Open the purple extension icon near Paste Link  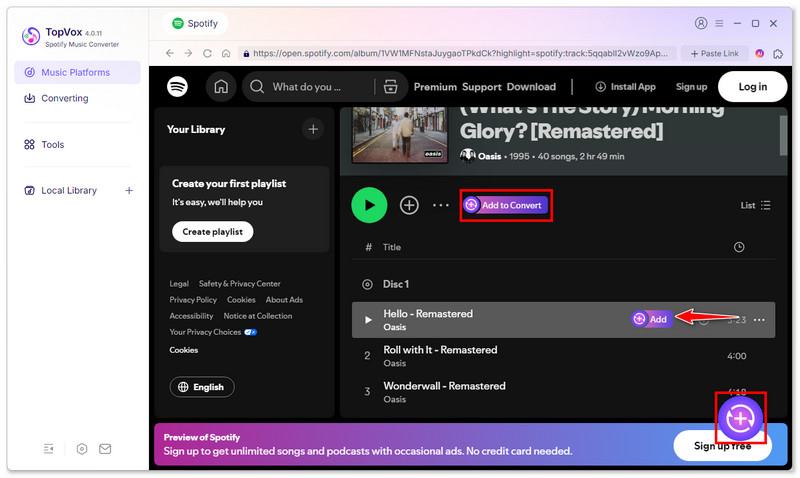[x=760, y=53]
